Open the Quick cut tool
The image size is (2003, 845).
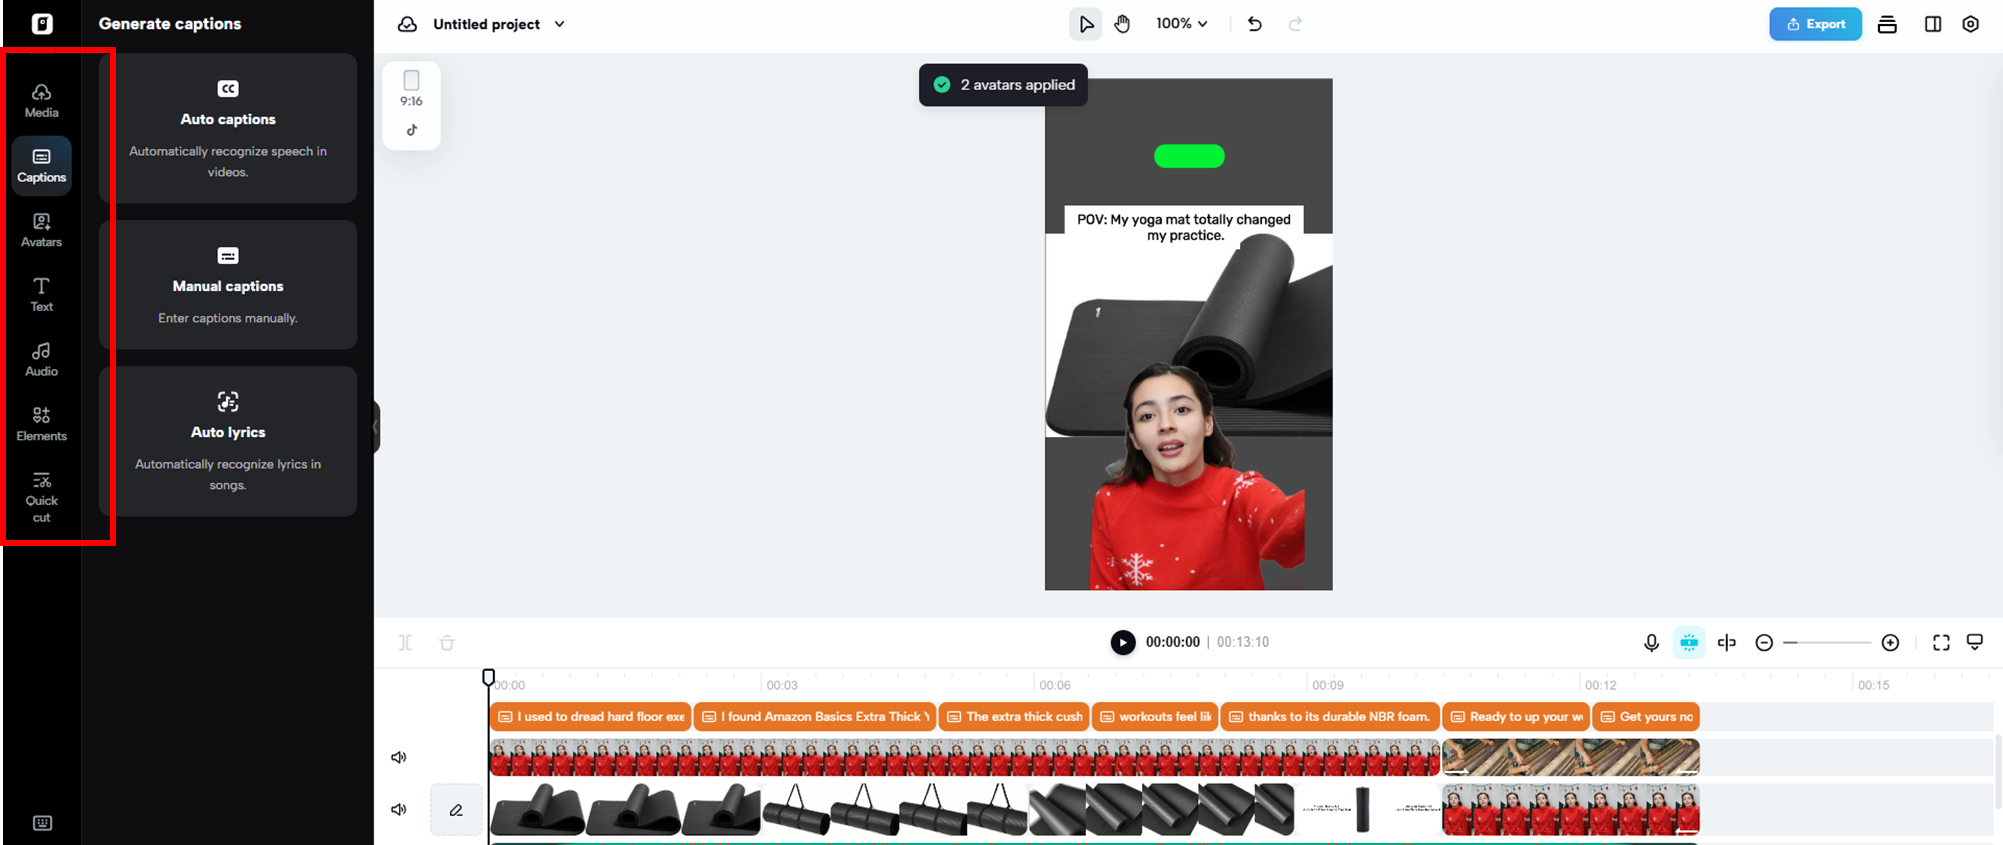41,497
